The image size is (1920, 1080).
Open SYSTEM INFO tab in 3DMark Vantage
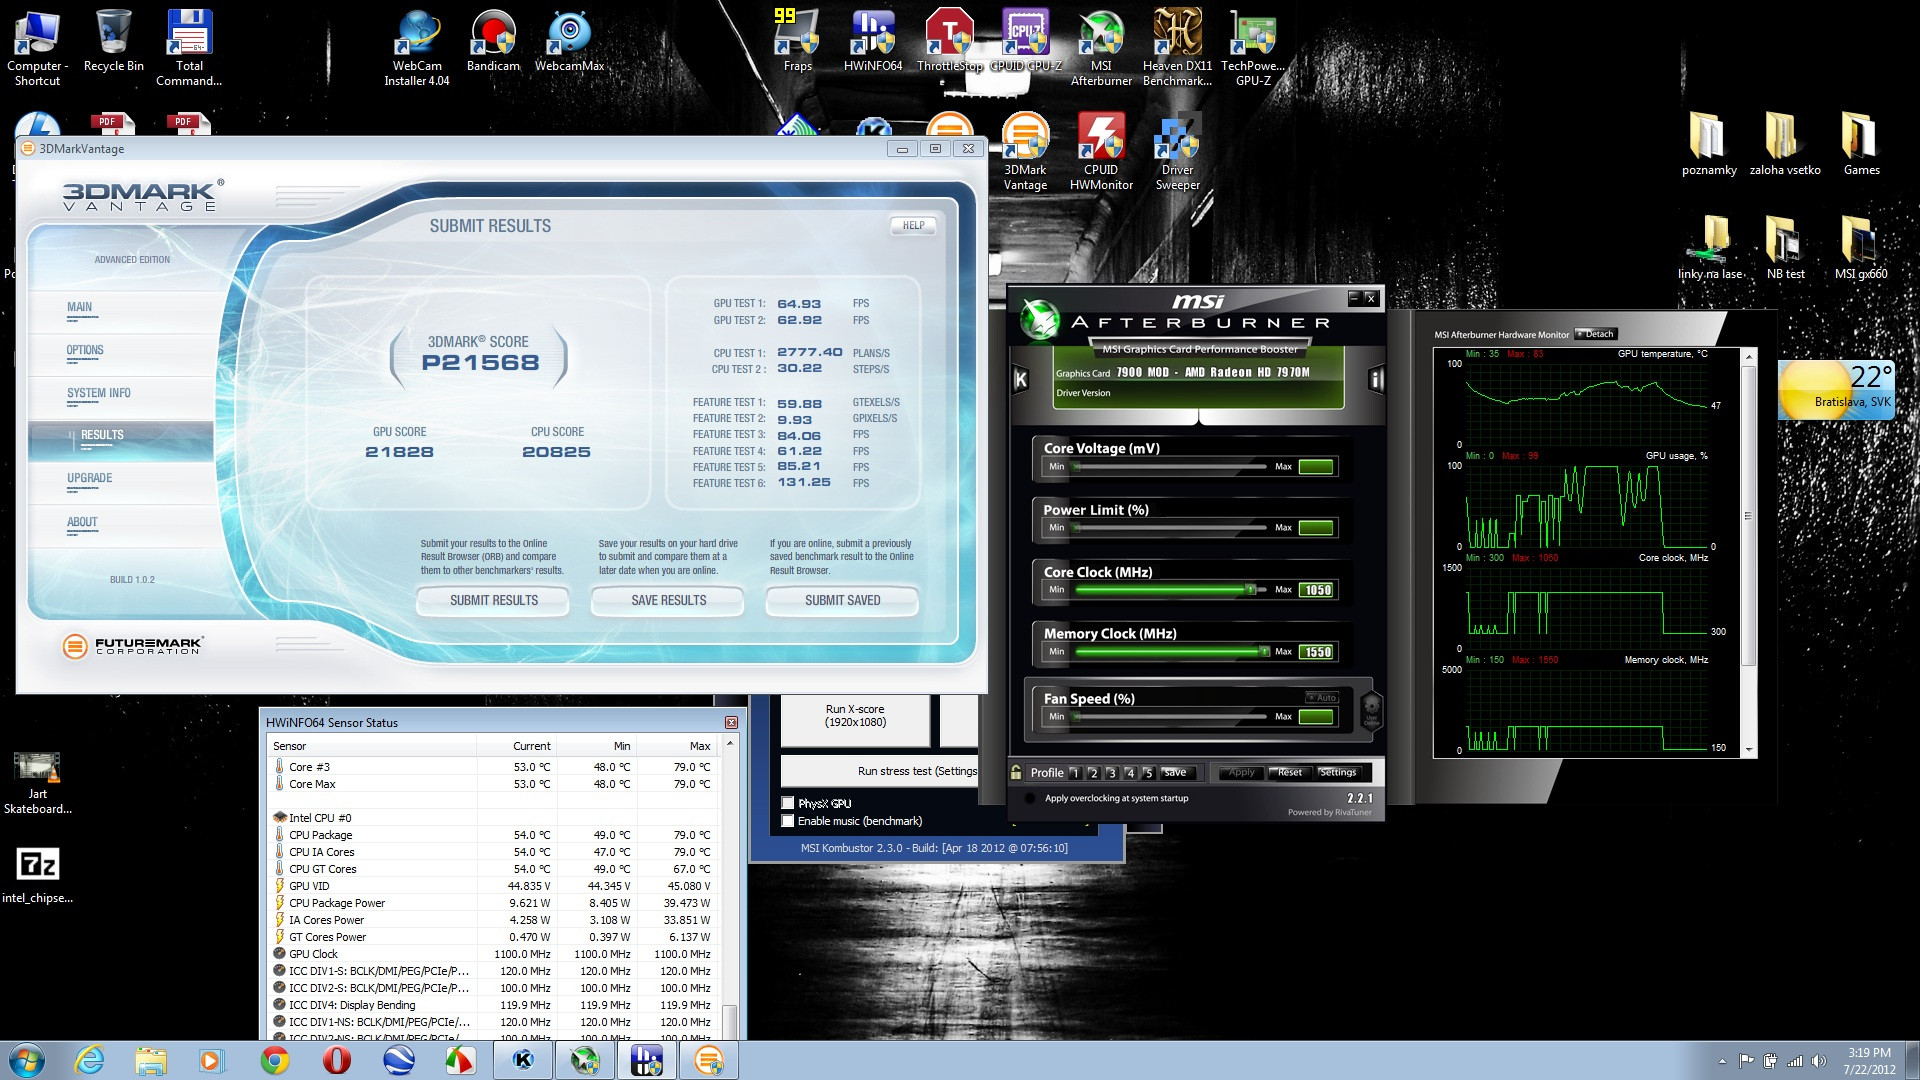99,394
